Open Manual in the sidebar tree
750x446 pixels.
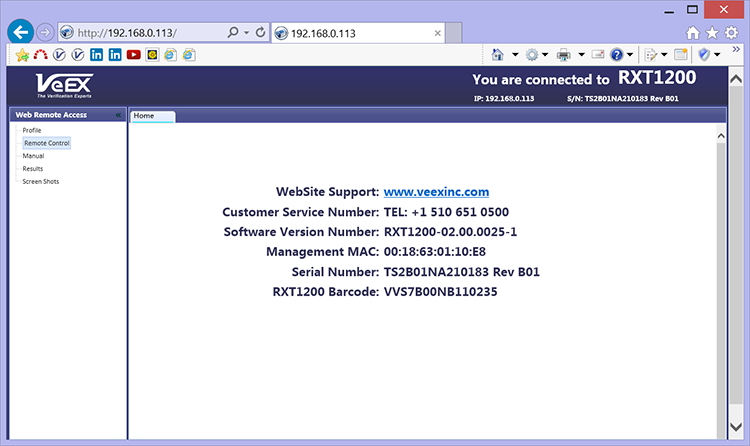(33, 156)
